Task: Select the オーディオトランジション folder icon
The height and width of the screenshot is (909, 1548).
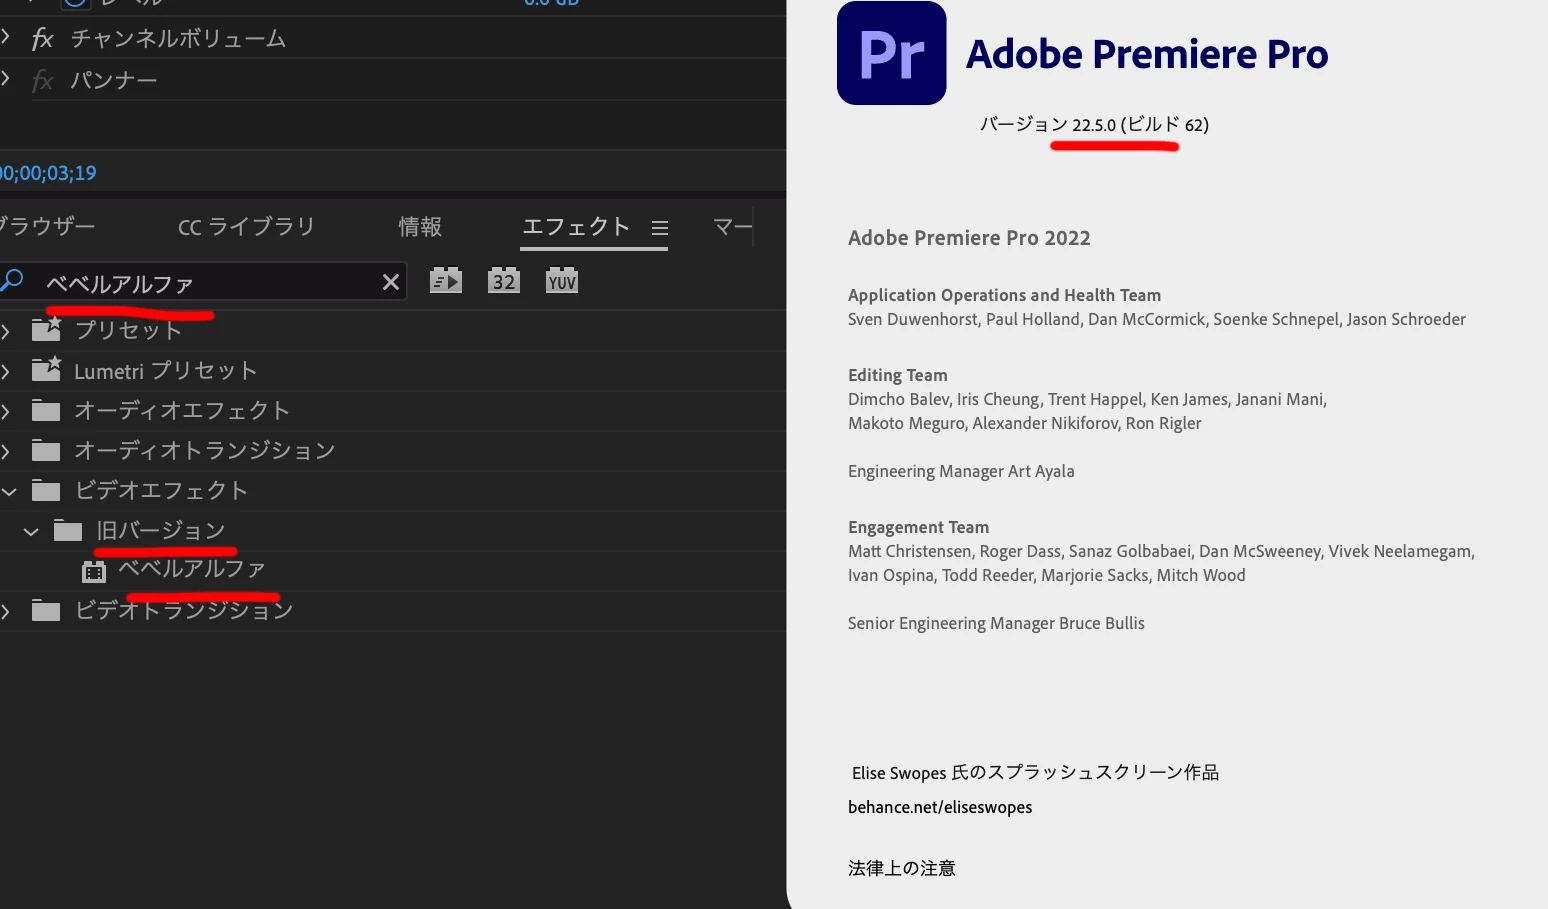Action: click(x=46, y=450)
